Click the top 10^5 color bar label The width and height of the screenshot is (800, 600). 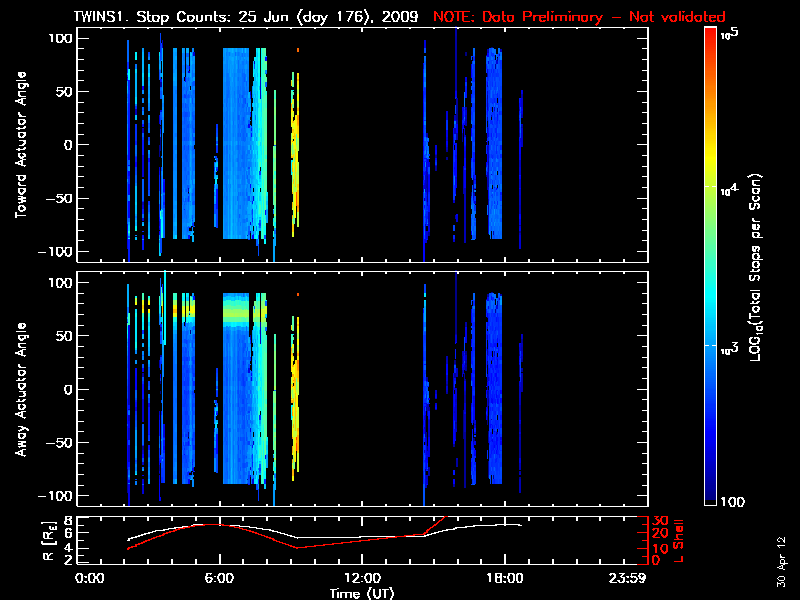(729, 34)
